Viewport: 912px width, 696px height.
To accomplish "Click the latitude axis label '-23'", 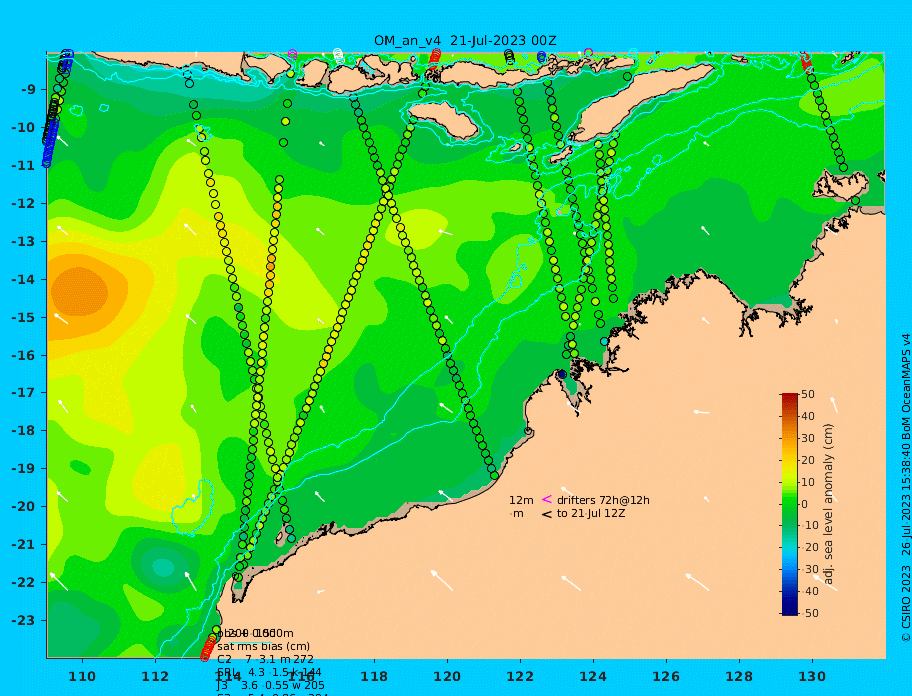I will [x=23, y=620].
